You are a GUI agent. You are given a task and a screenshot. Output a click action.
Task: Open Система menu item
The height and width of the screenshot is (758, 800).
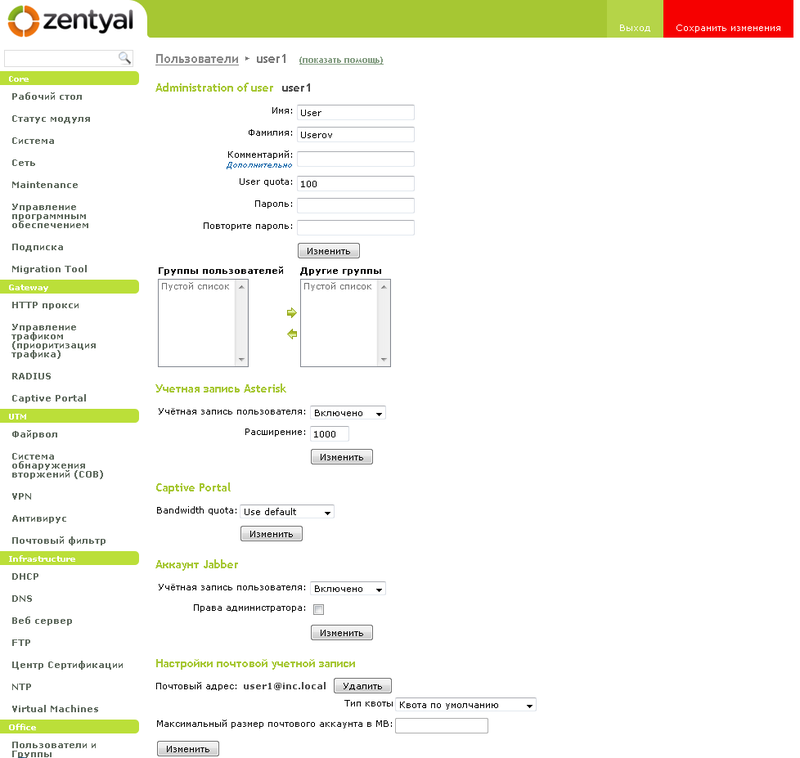coord(33,140)
